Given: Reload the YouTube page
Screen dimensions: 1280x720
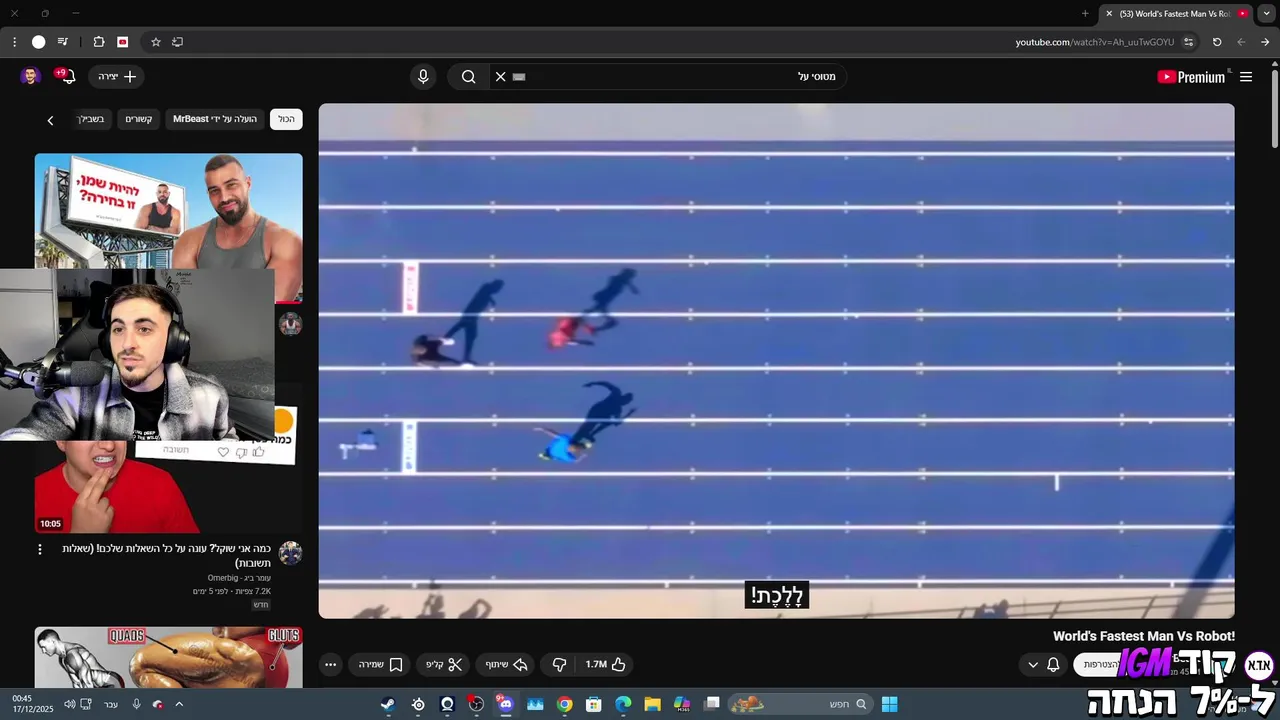Looking at the screenshot, I should 1217,42.
